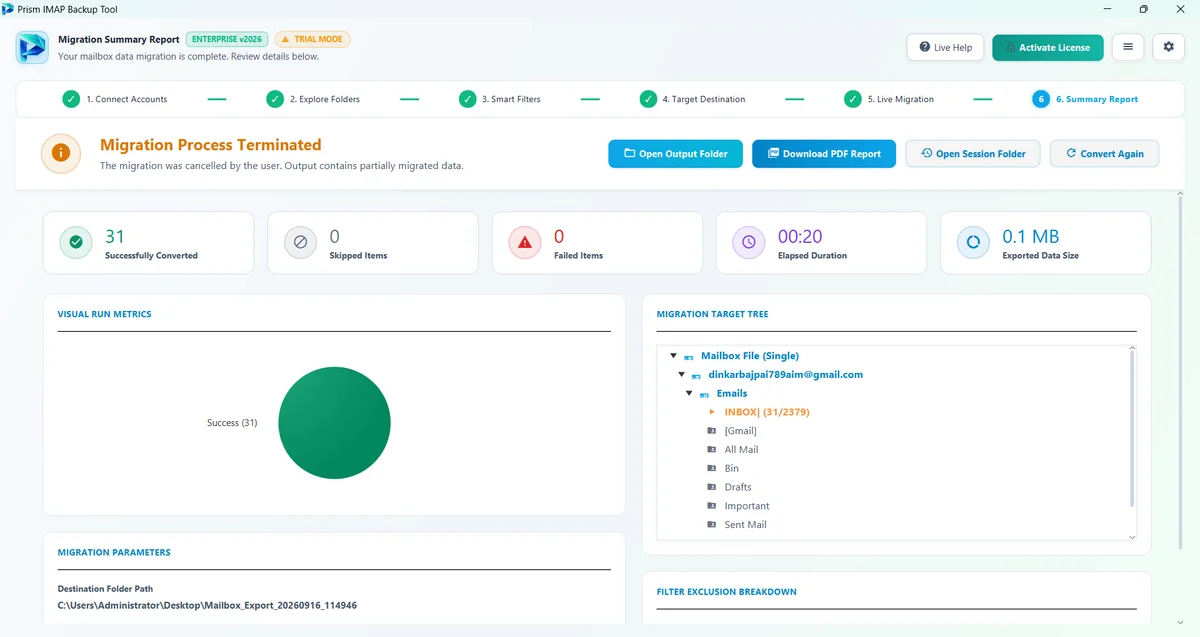Click the orange info icon beside Migration Process Terminated
This screenshot has width=1200, height=637.
click(61, 153)
